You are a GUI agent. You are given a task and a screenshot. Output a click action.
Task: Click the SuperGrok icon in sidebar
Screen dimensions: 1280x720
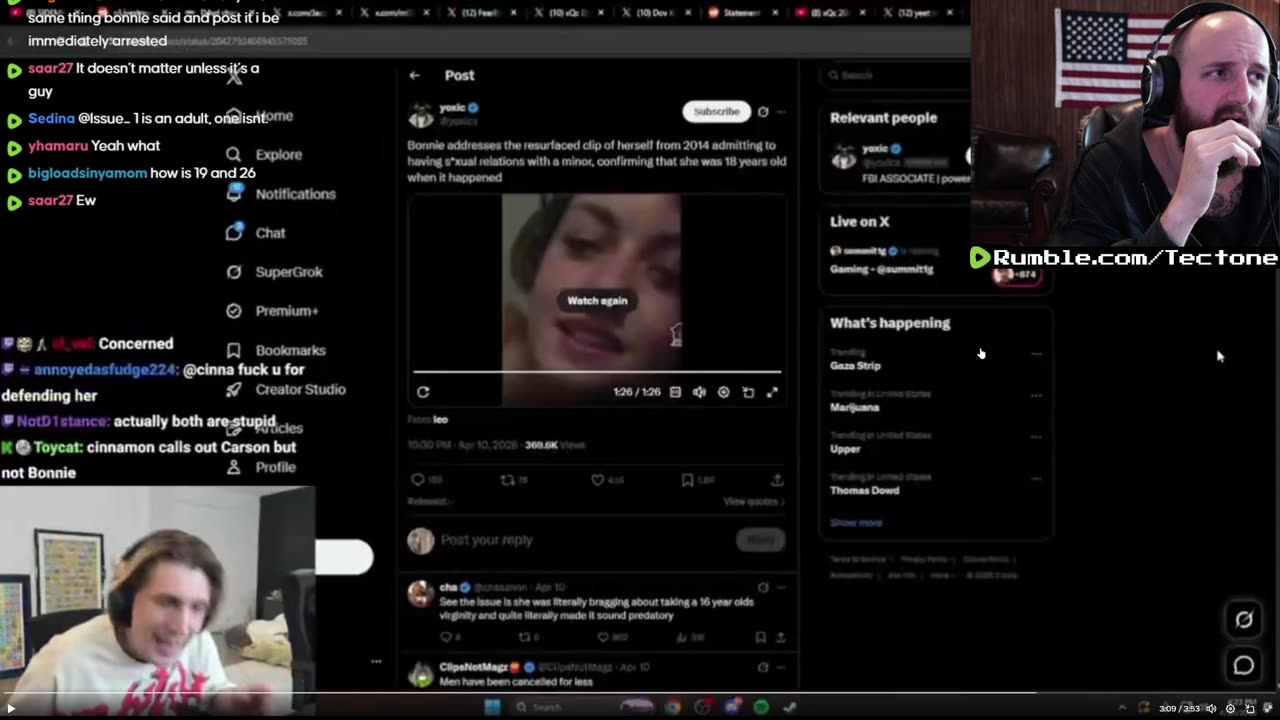pyautogui.click(x=233, y=272)
